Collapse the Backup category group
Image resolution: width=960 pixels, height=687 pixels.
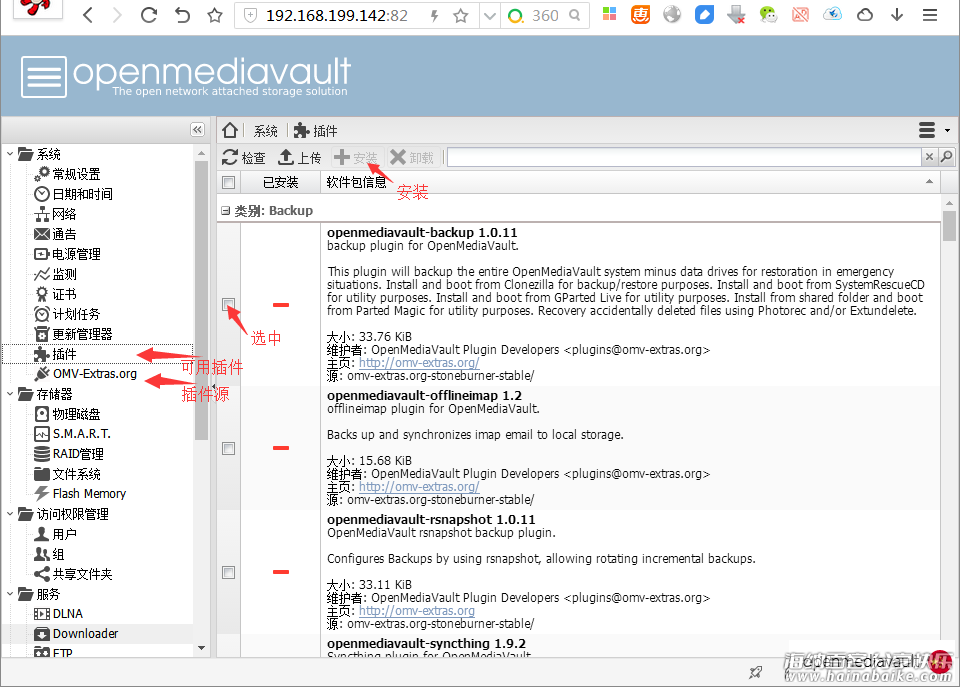pyautogui.click(x=225, y=211)
